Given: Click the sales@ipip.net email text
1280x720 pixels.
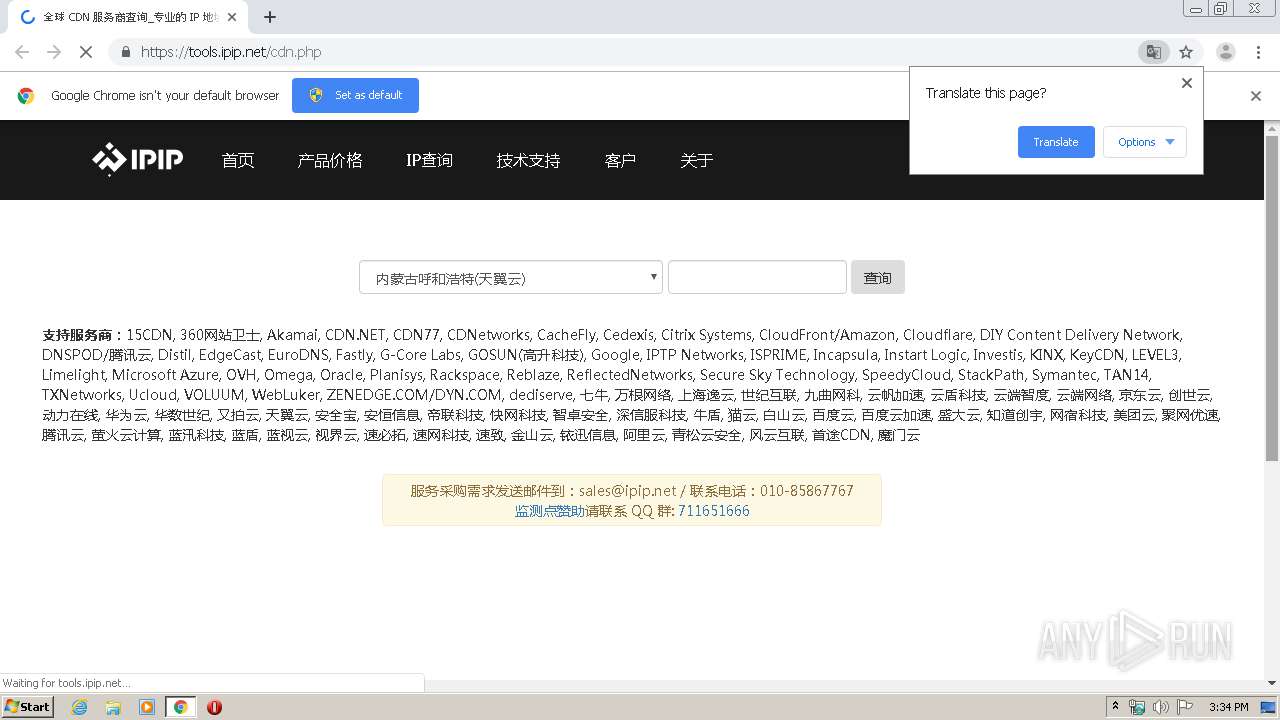Looking at the screenshot, I should coord(627,491).
